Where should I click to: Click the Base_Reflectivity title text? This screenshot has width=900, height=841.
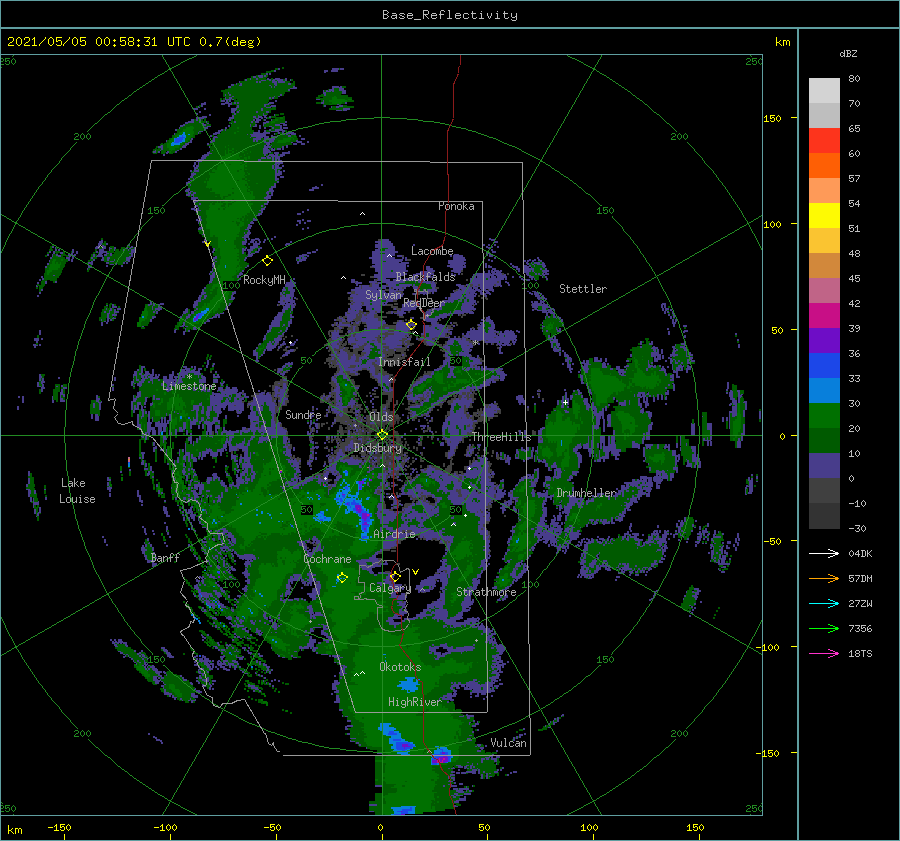(x=450, y=15)
